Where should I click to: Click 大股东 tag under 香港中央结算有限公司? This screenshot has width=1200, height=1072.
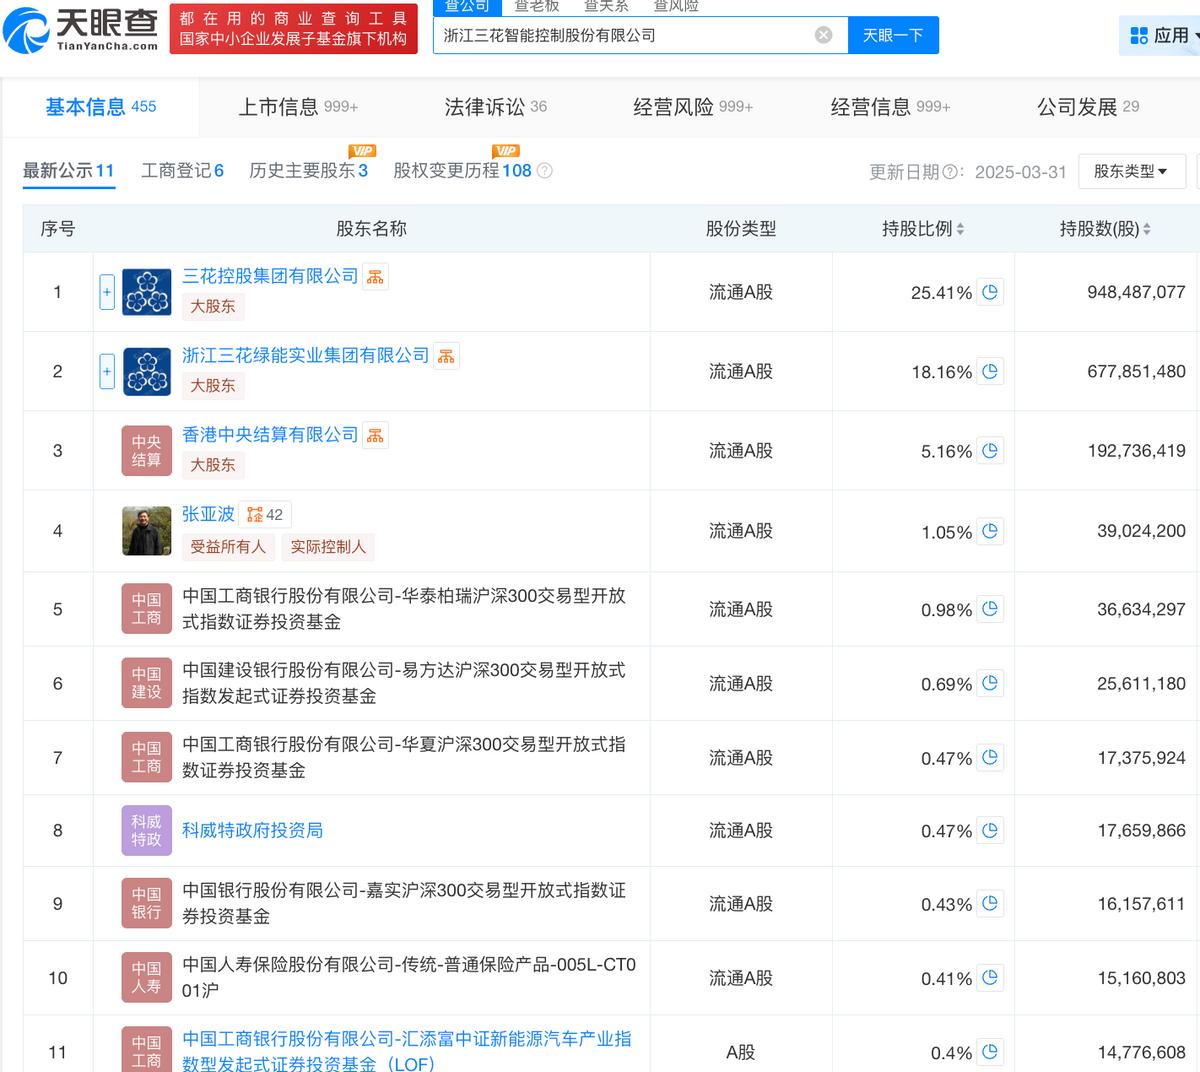213,465
